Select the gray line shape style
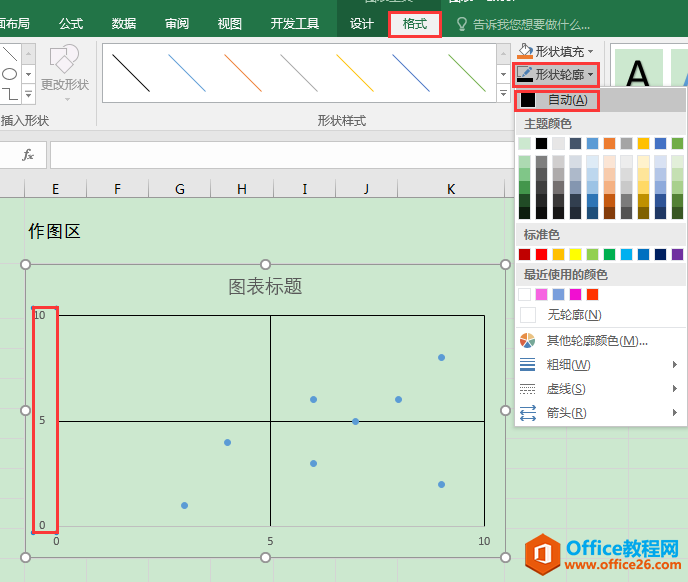This screenshot has height=582, width=688. [299, 73]
